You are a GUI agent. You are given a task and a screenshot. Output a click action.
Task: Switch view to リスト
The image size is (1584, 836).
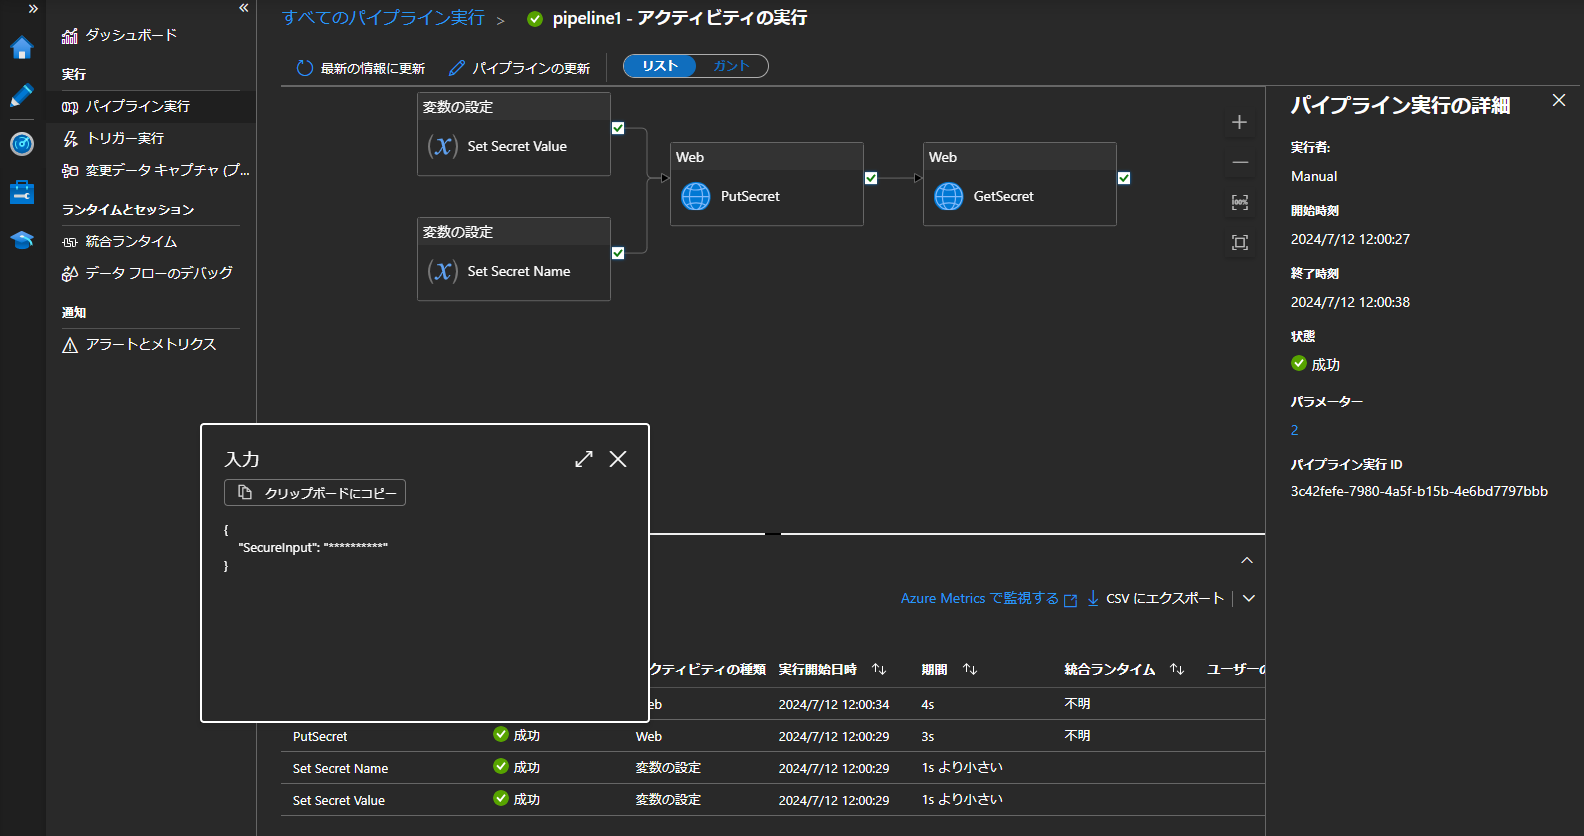coord(660,66)
